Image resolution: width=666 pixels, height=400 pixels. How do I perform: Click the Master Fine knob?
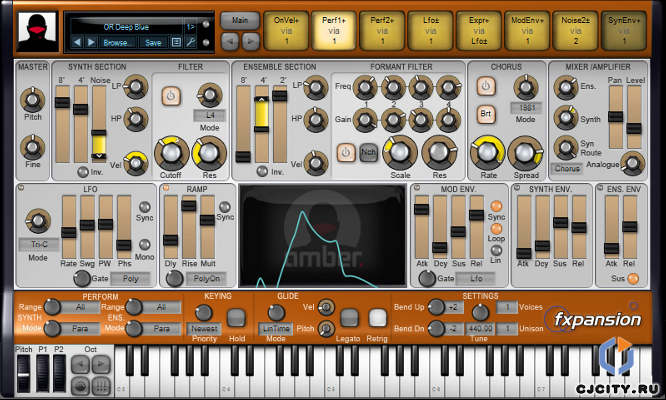(33, 147)
